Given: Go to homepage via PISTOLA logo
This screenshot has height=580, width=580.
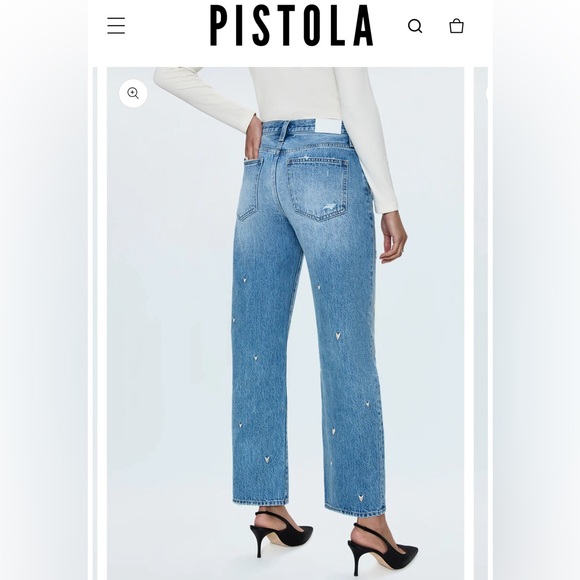Looking at the screenshot, I should 291,25.
